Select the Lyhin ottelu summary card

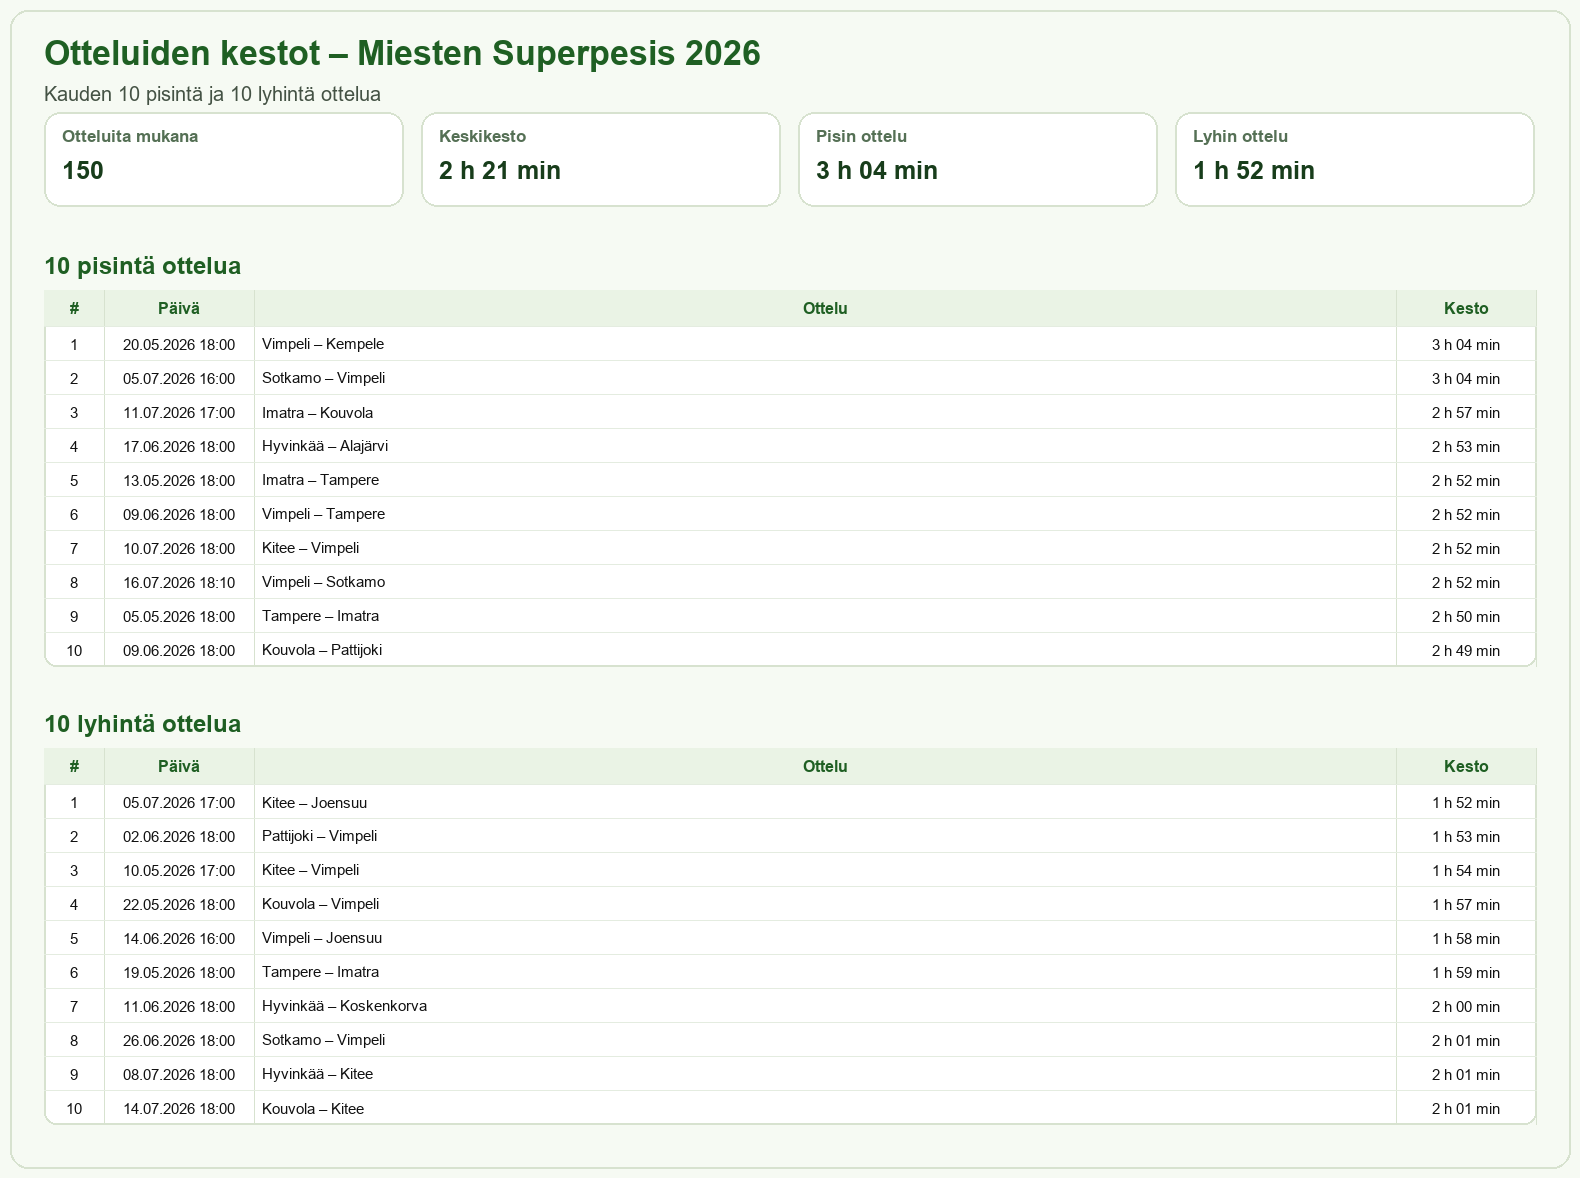click(x=1355, y=160)
